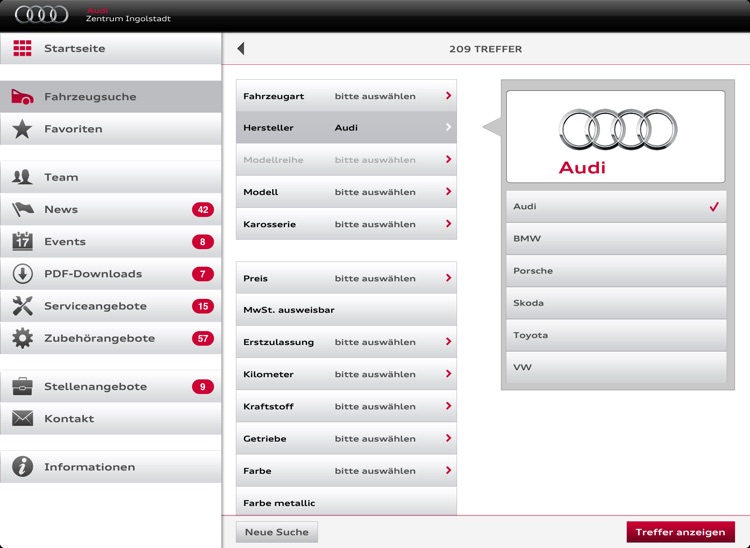The image size is (750, 548).
Task: Click Zentrum Ingolstadt header text
Action: 128,19
